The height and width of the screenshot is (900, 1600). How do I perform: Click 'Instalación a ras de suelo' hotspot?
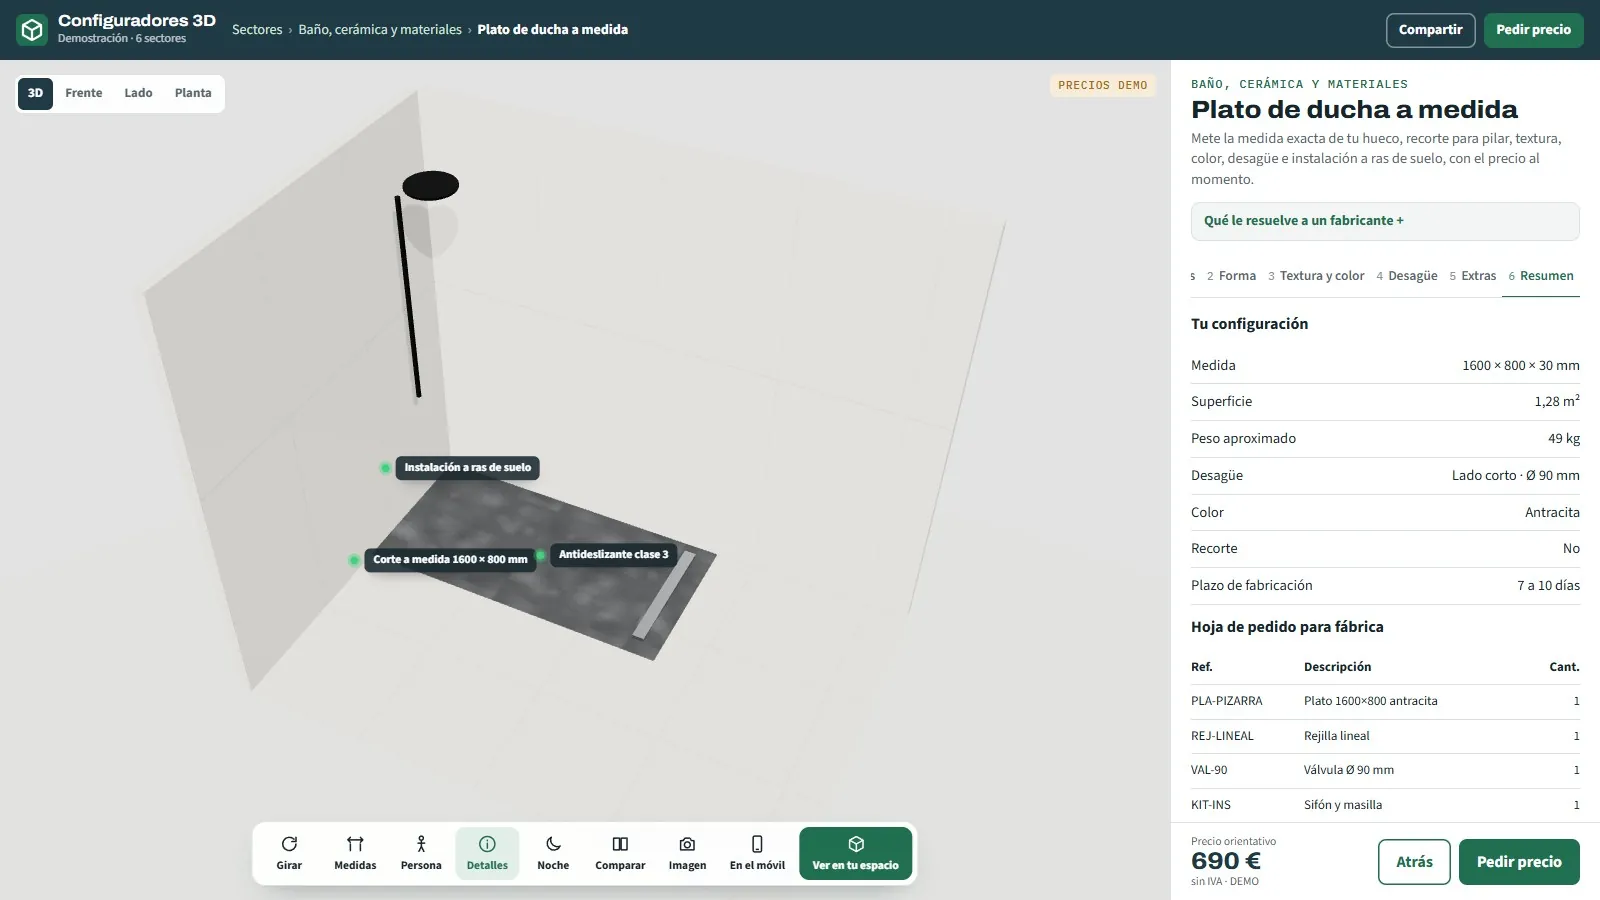click(x=467, y=467)
